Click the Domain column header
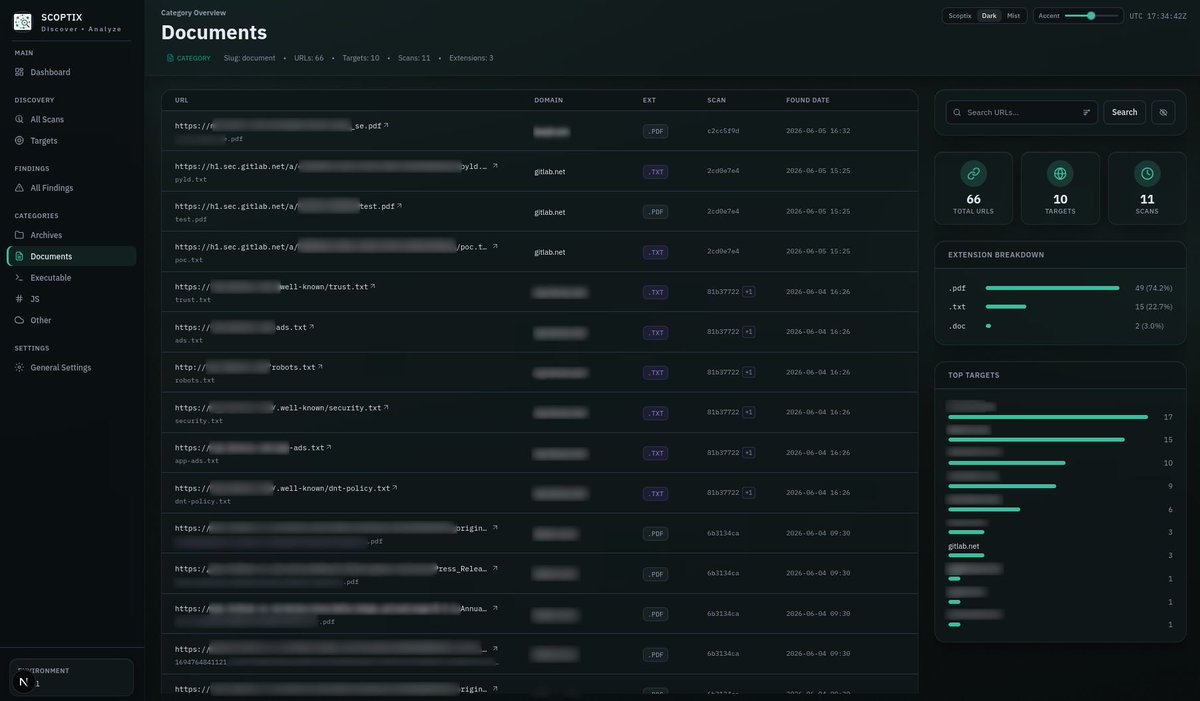The width and height of the screenshot is (1200, 701). tap(548, 100)
